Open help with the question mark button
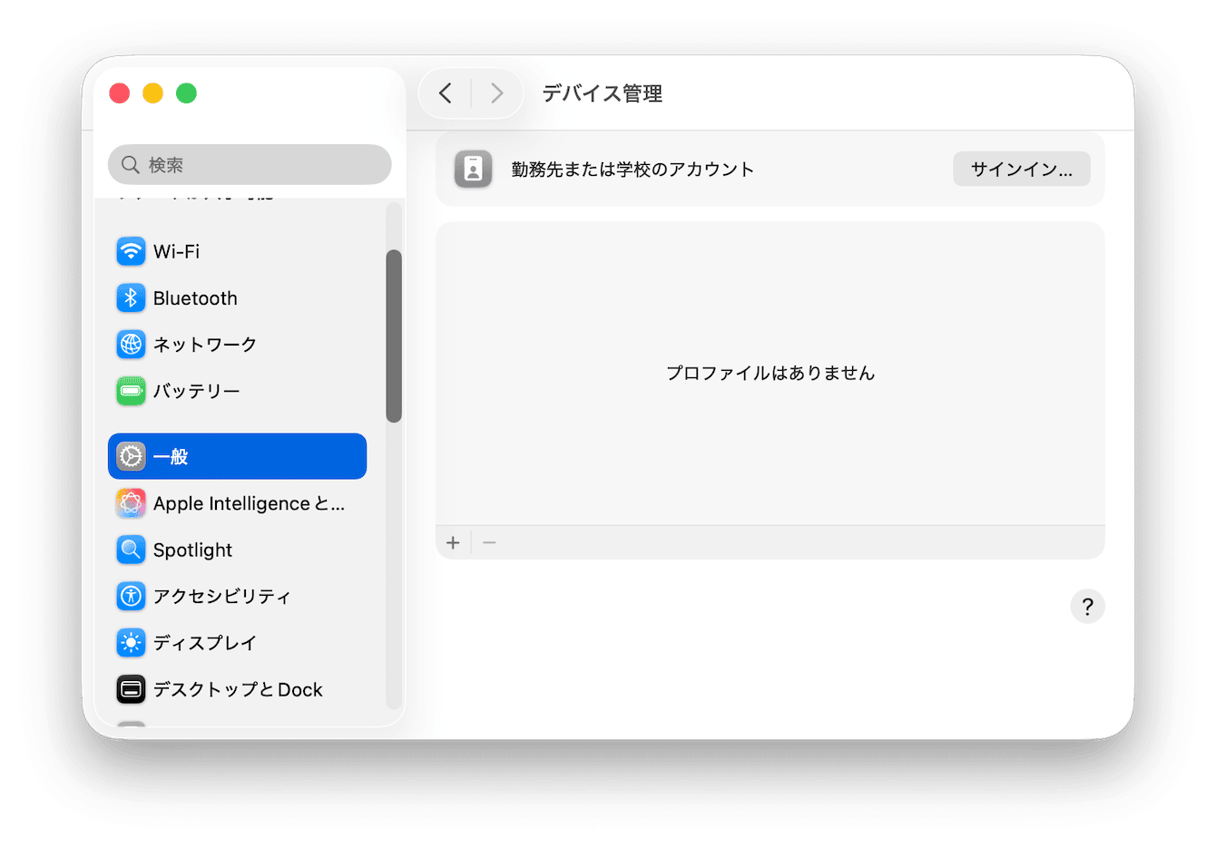Viewport: 1216px width, 847px height. tap(1087, 606)
